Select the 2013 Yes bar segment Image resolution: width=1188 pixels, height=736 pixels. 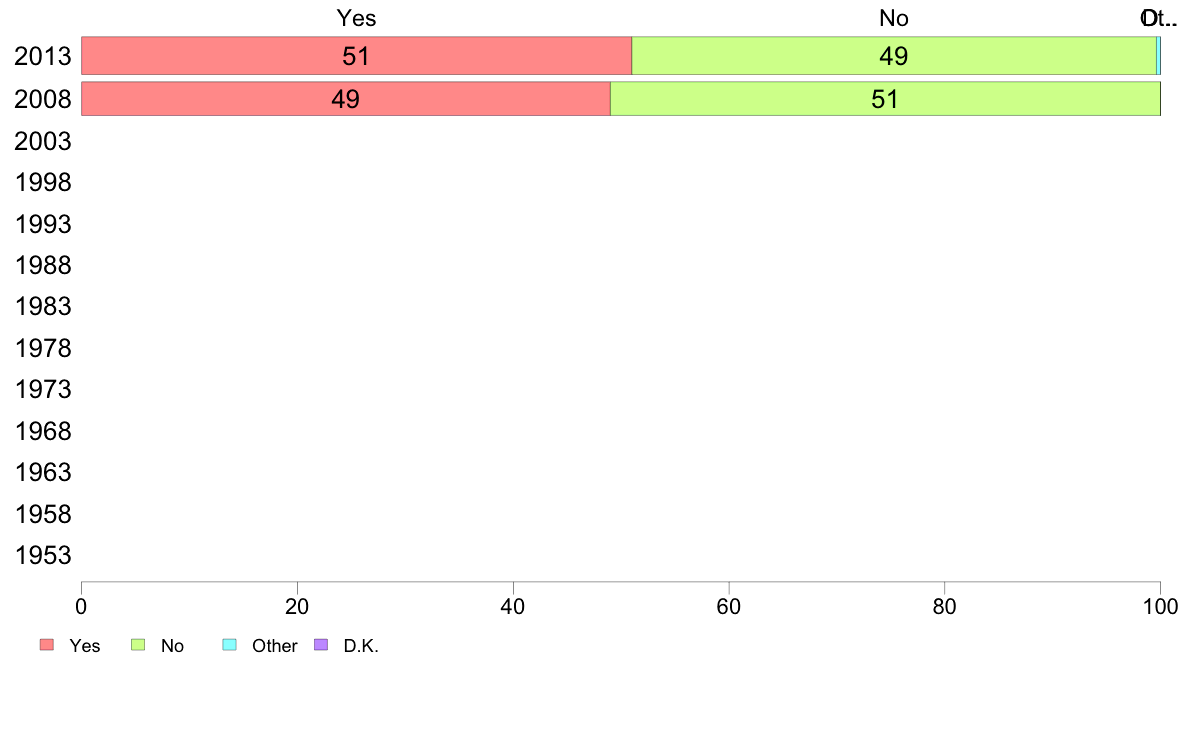356,56
